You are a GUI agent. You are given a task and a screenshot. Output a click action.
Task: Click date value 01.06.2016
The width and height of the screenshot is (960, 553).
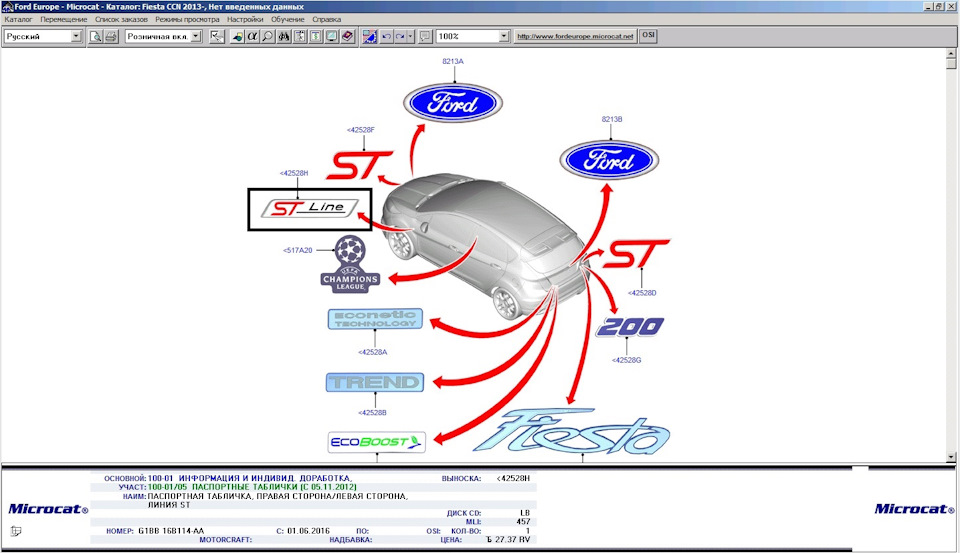pyautogui.click(x=308, y=531)
